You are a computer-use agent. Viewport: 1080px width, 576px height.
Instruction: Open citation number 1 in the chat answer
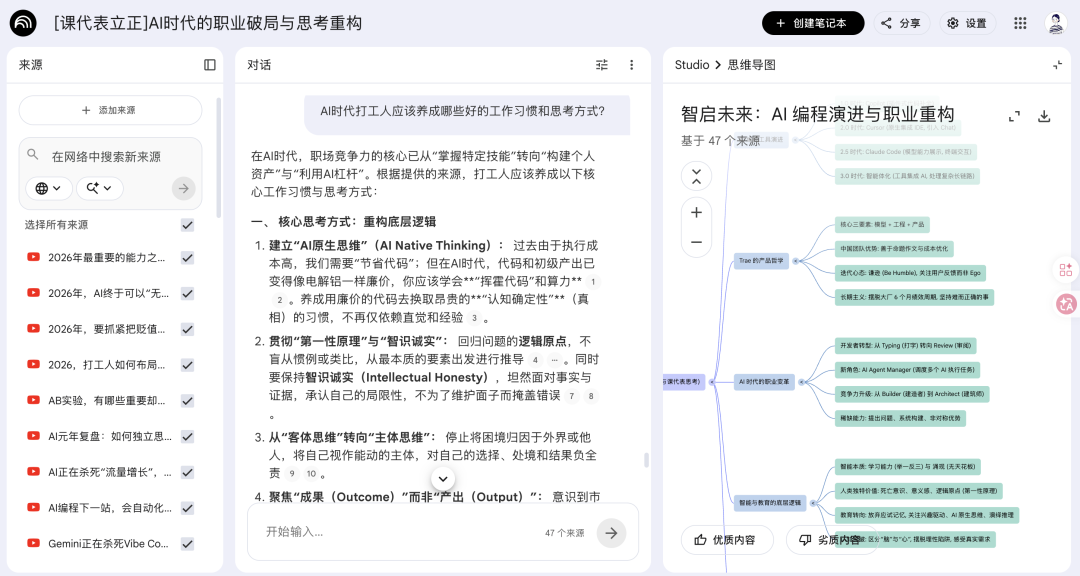tap(592, 281)
